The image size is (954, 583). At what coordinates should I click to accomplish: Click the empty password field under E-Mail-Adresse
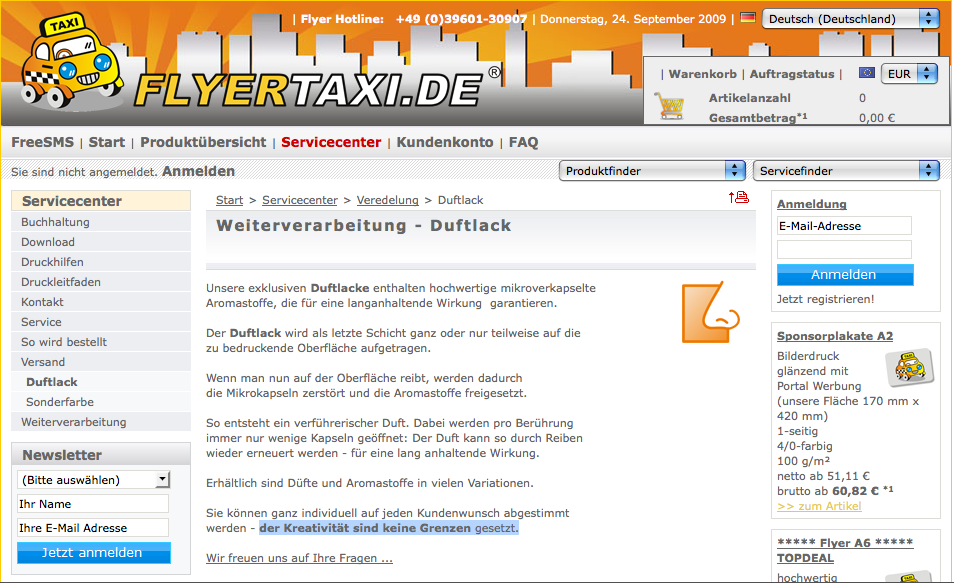(844, 250)
